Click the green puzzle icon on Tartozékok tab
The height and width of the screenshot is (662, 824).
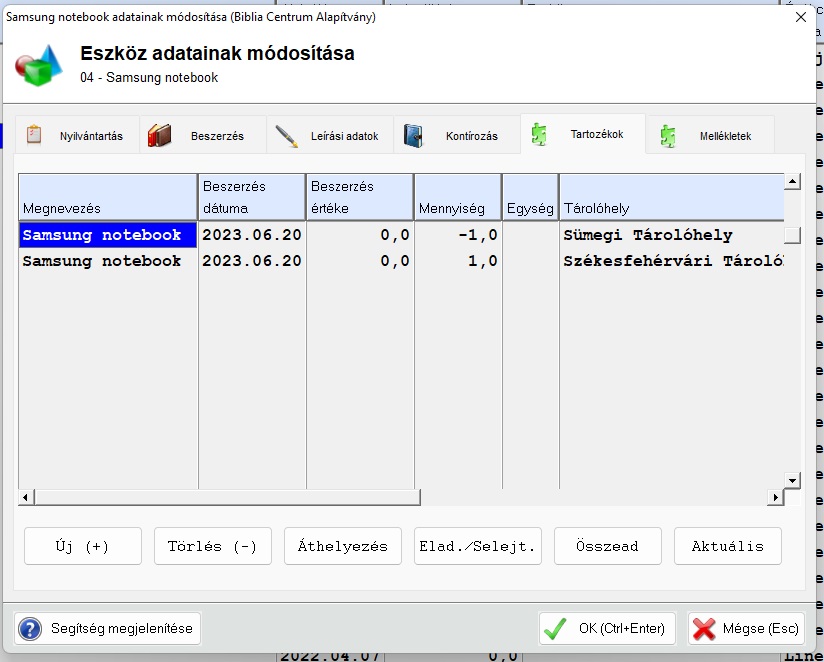pyautogui.click(x=539, y=134)
